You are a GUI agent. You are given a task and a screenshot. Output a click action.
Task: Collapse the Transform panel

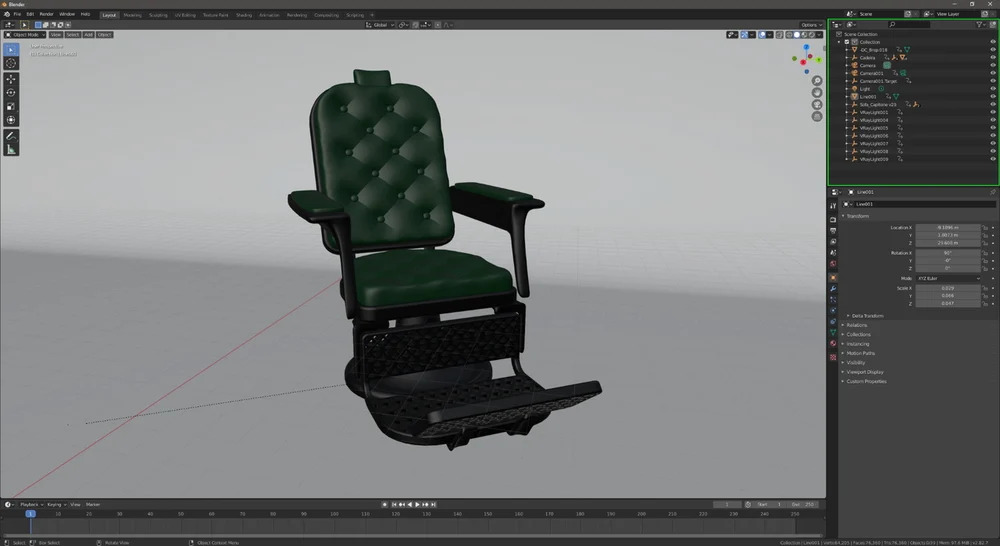(x=856, y=216)
